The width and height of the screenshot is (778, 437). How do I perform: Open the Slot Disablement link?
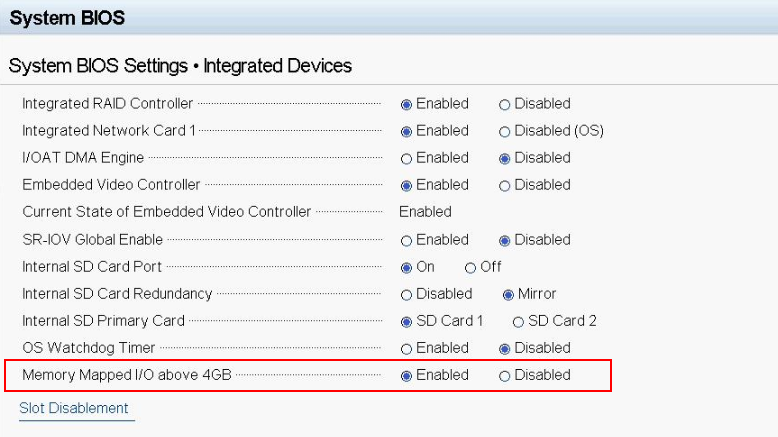(74, 408)
